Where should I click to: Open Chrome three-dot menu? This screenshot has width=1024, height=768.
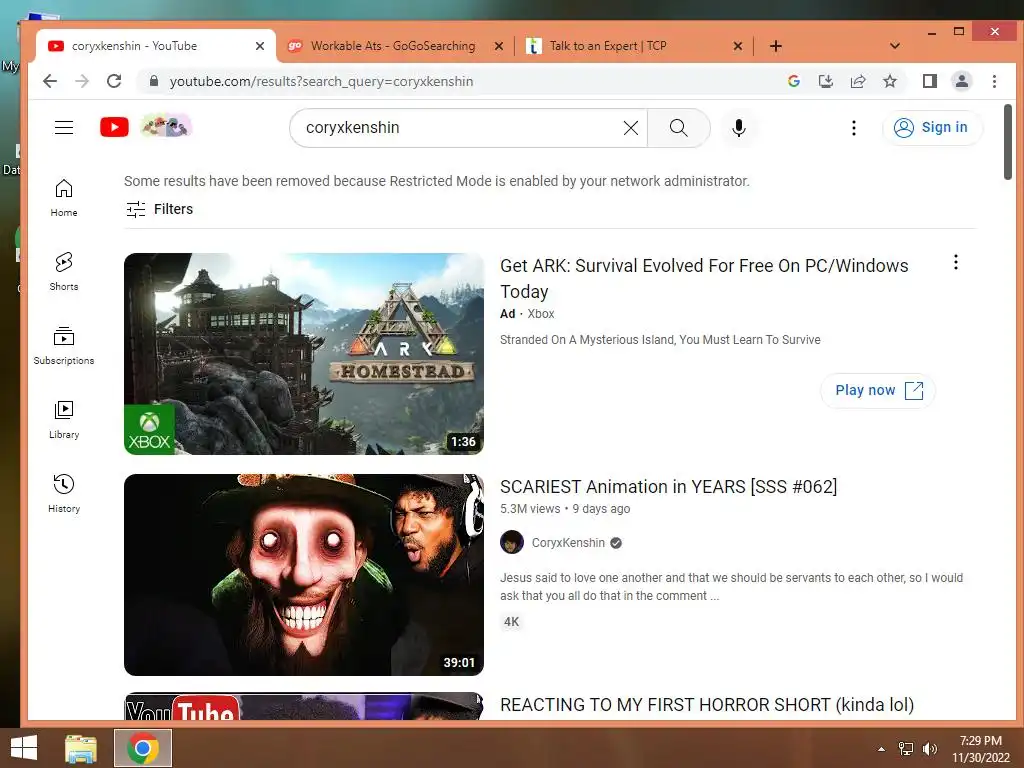pyautogui.click(x=994, y=81)
